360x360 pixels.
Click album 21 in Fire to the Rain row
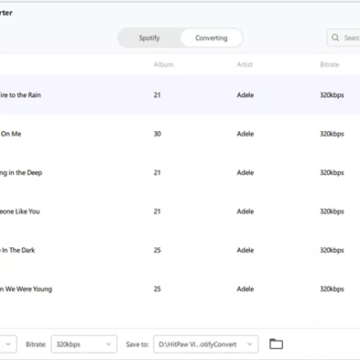pos(157,95)
